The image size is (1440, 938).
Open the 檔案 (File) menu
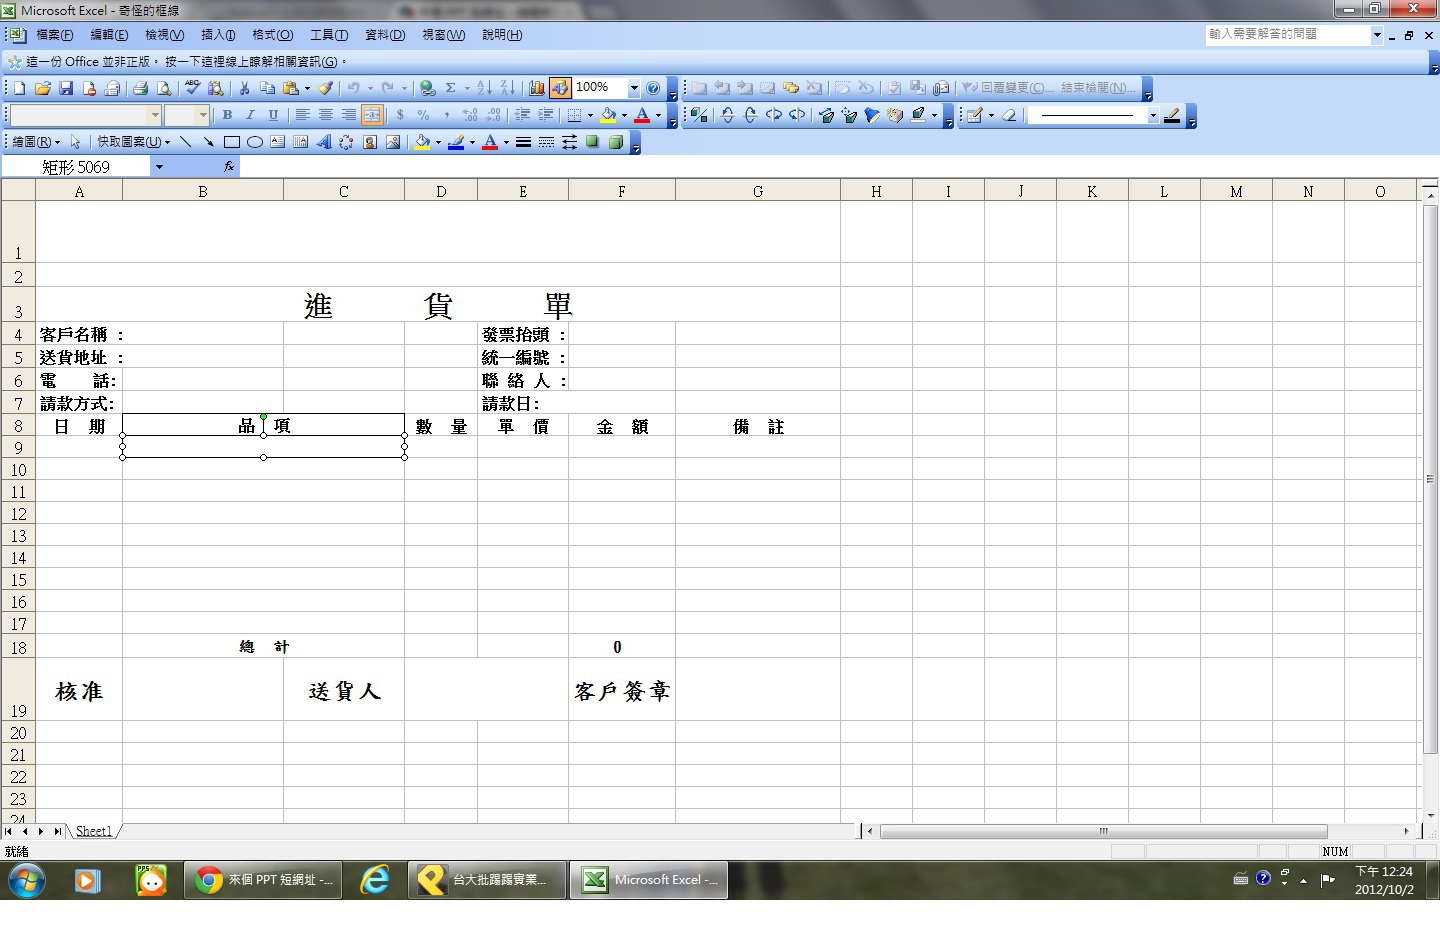tap(55, 35)
